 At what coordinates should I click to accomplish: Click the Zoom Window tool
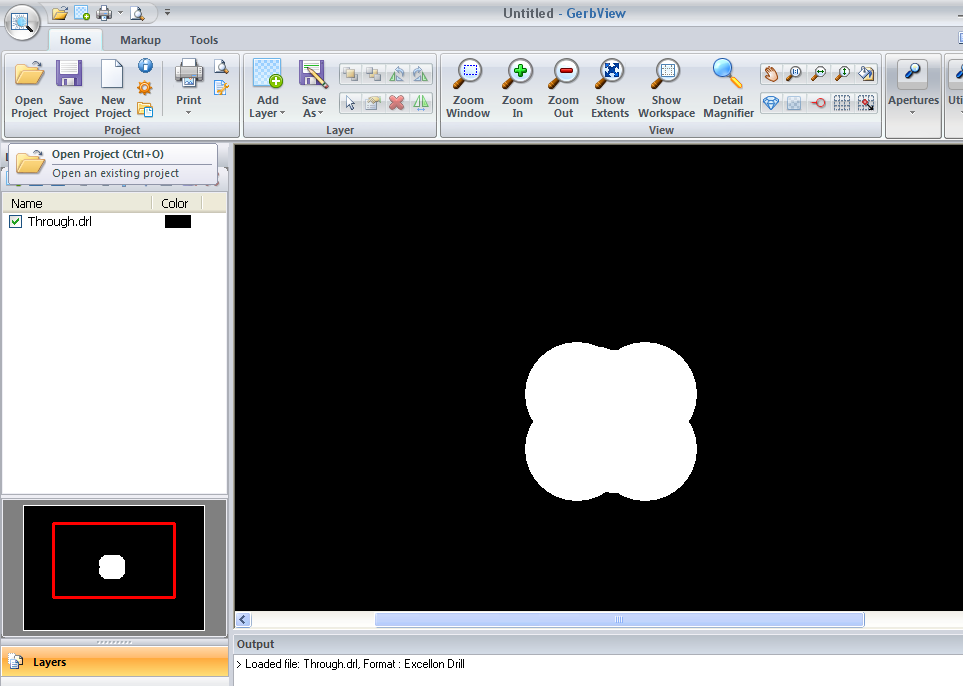pos(468,89)
